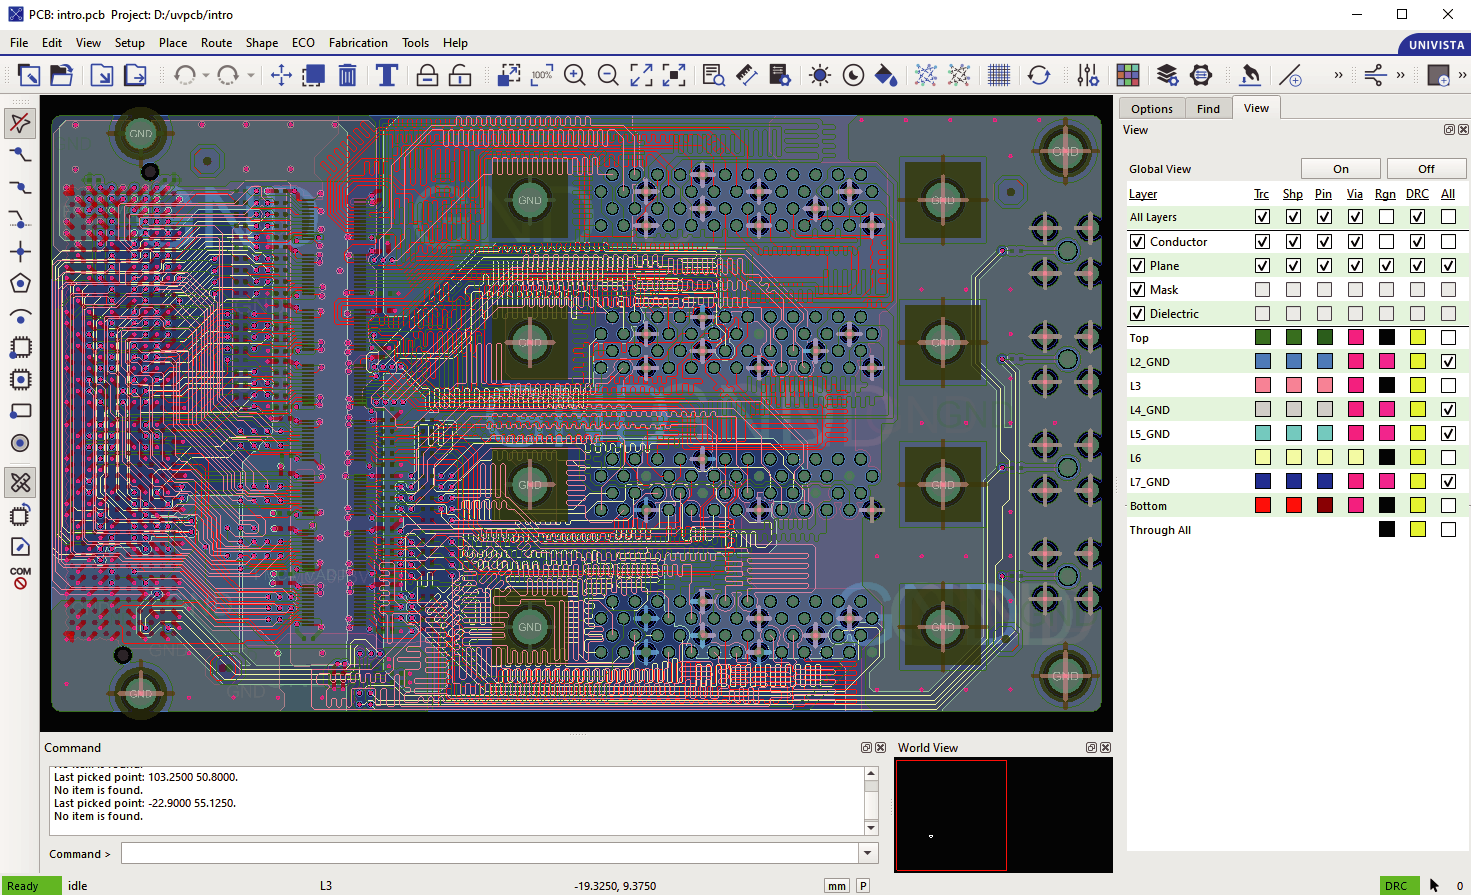Expand the Command input dropdown

click(x=868, y=854)
